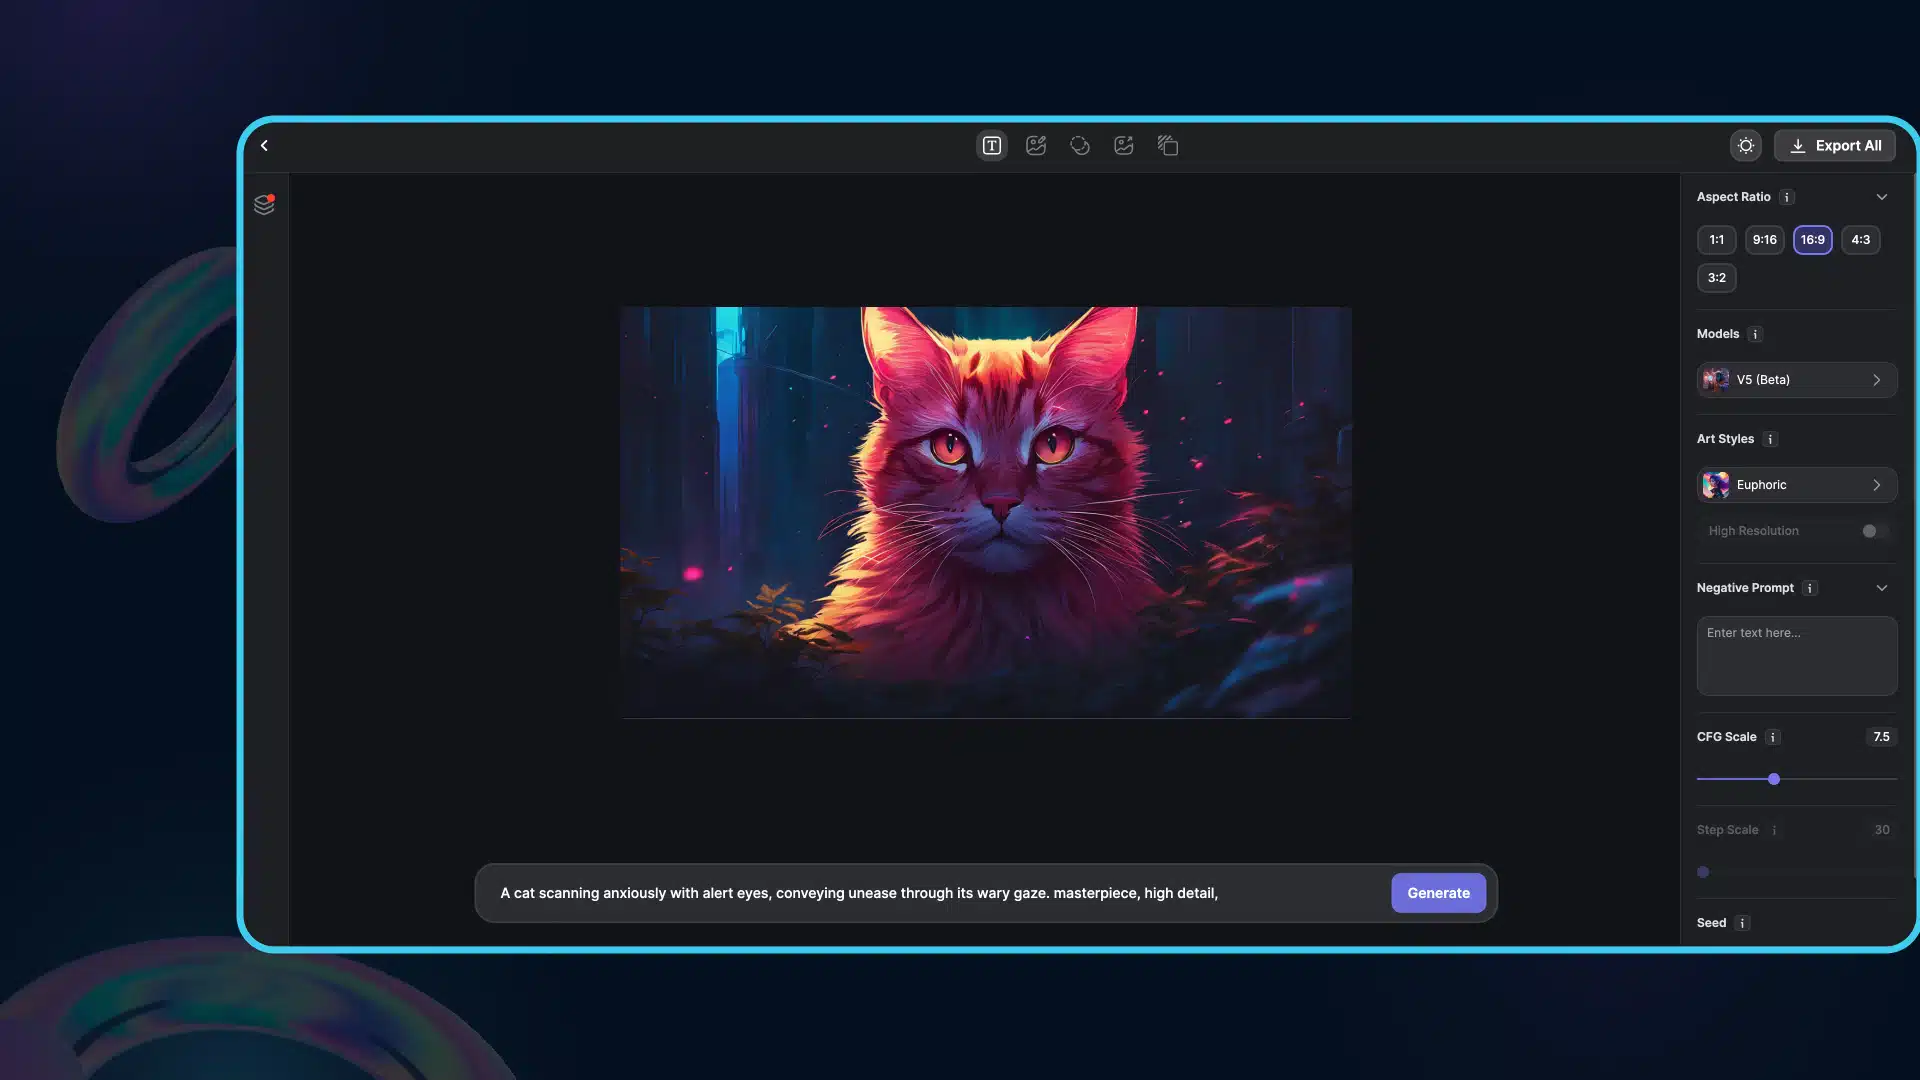The image size is (1920, 1080).
Task: Adjust the CFG Scale slider
Action: [x=1772, y=779]
